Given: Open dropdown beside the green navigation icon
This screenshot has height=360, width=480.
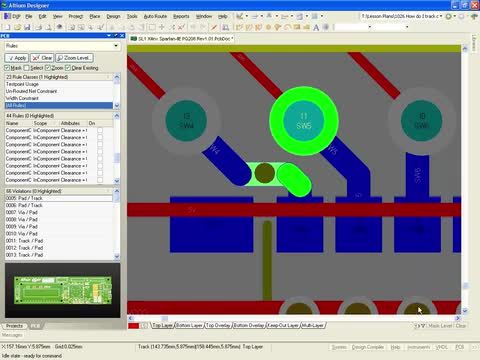Looking at the screenshot, I should [x=455, y=16].
